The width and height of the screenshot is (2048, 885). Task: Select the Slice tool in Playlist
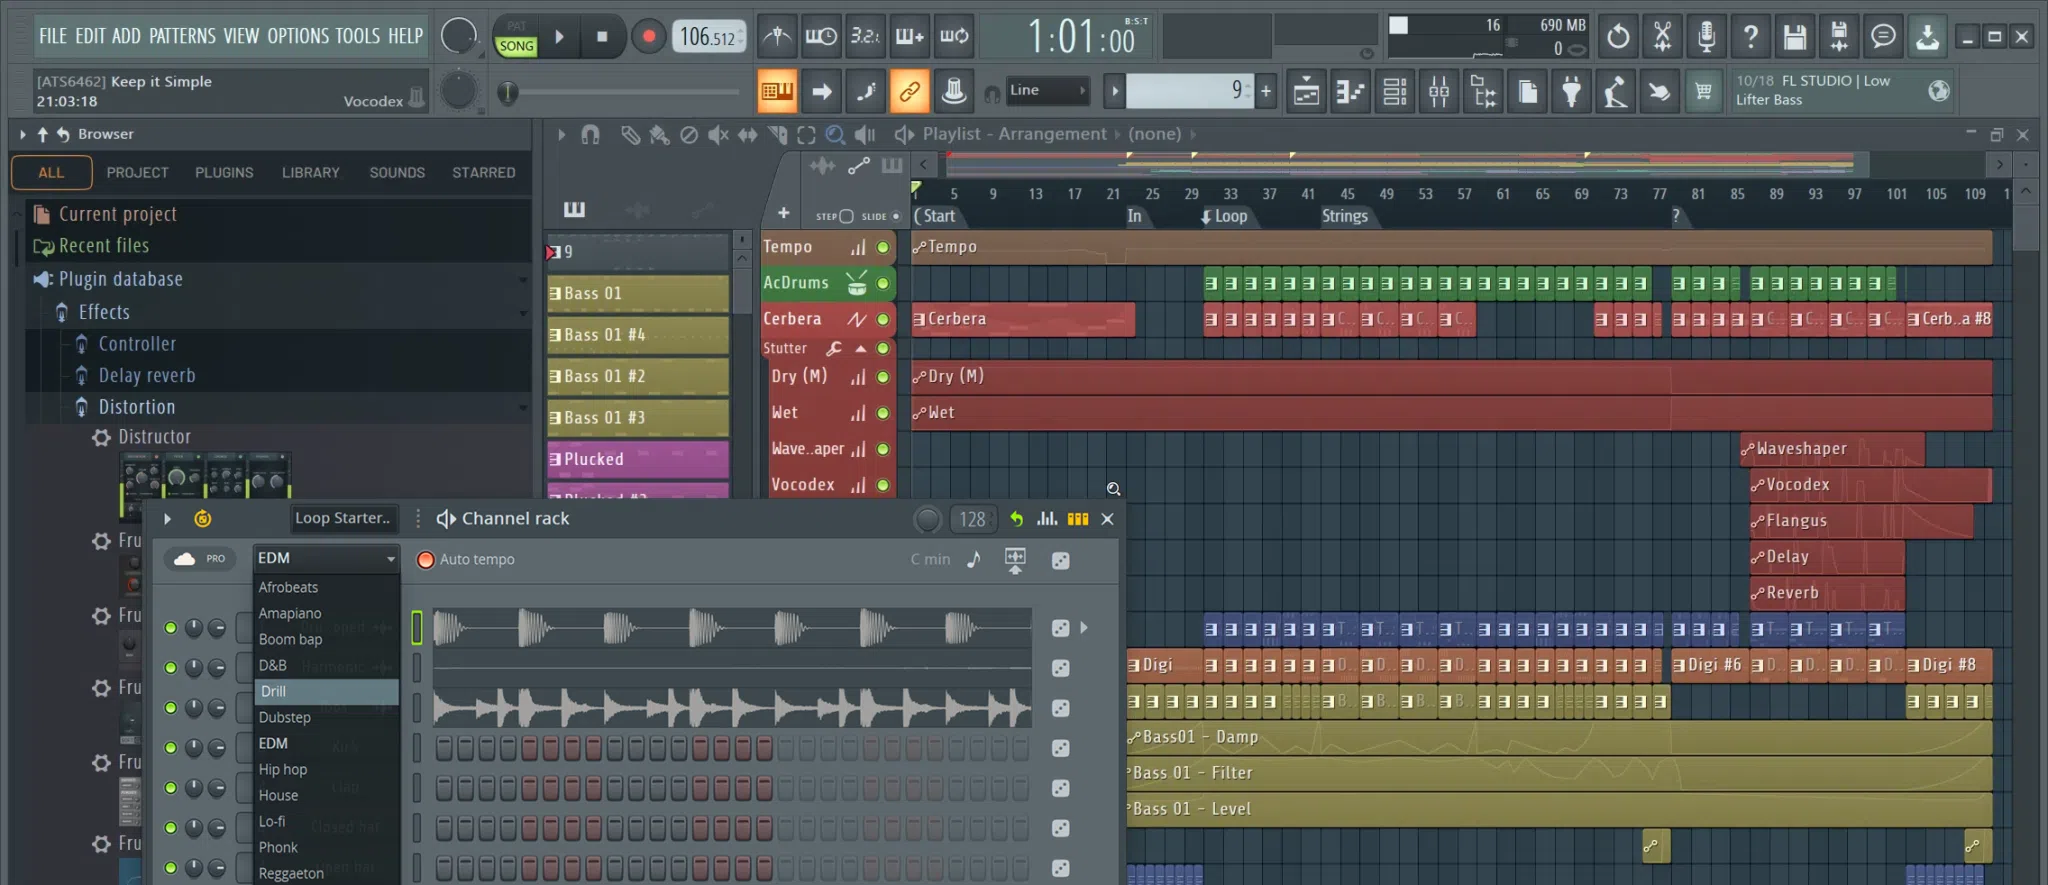777,134
